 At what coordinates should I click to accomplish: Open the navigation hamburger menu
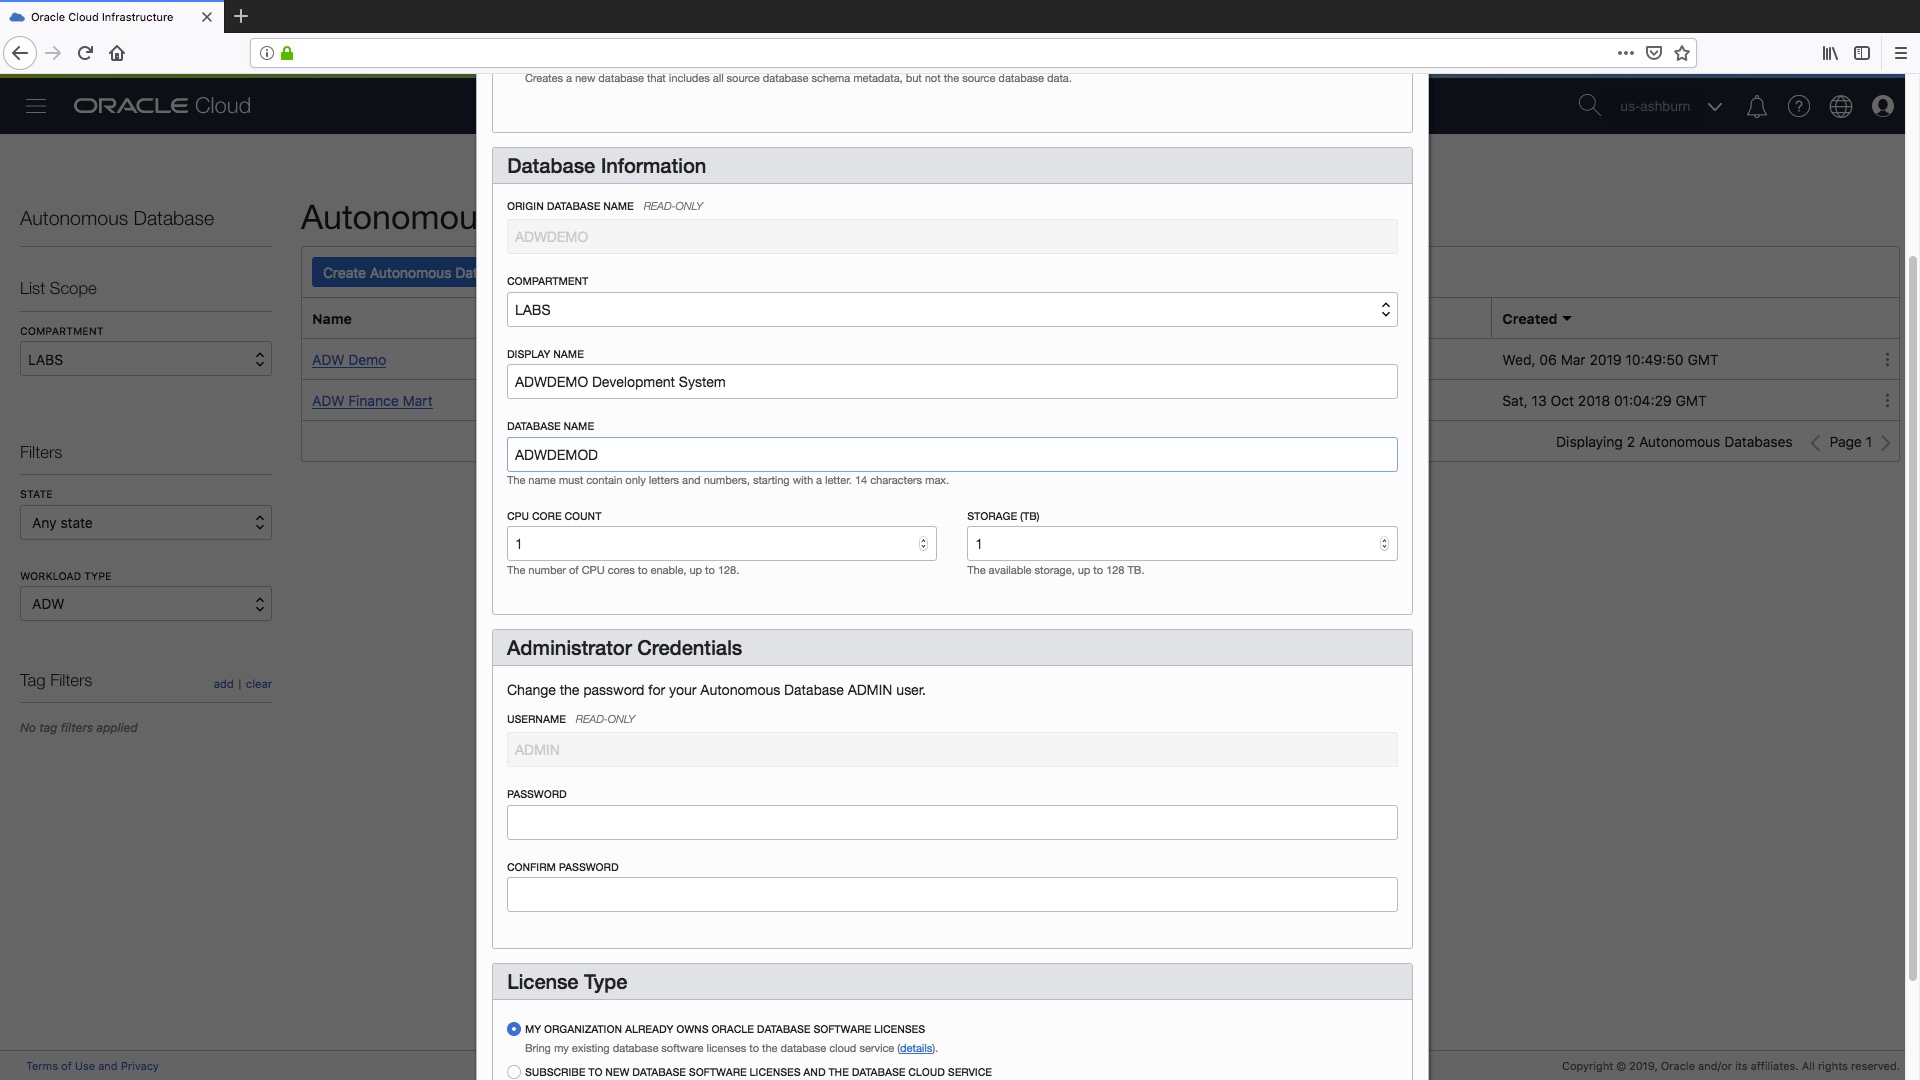tap(36, 105)
